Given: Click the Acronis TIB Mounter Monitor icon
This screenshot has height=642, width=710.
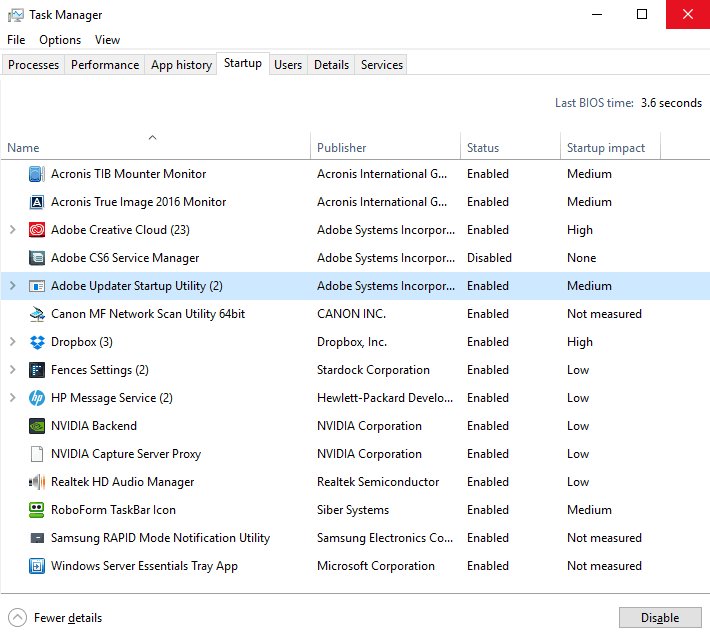Looking at the screenshot, I should pyautogui.click(x=37, y=174).
